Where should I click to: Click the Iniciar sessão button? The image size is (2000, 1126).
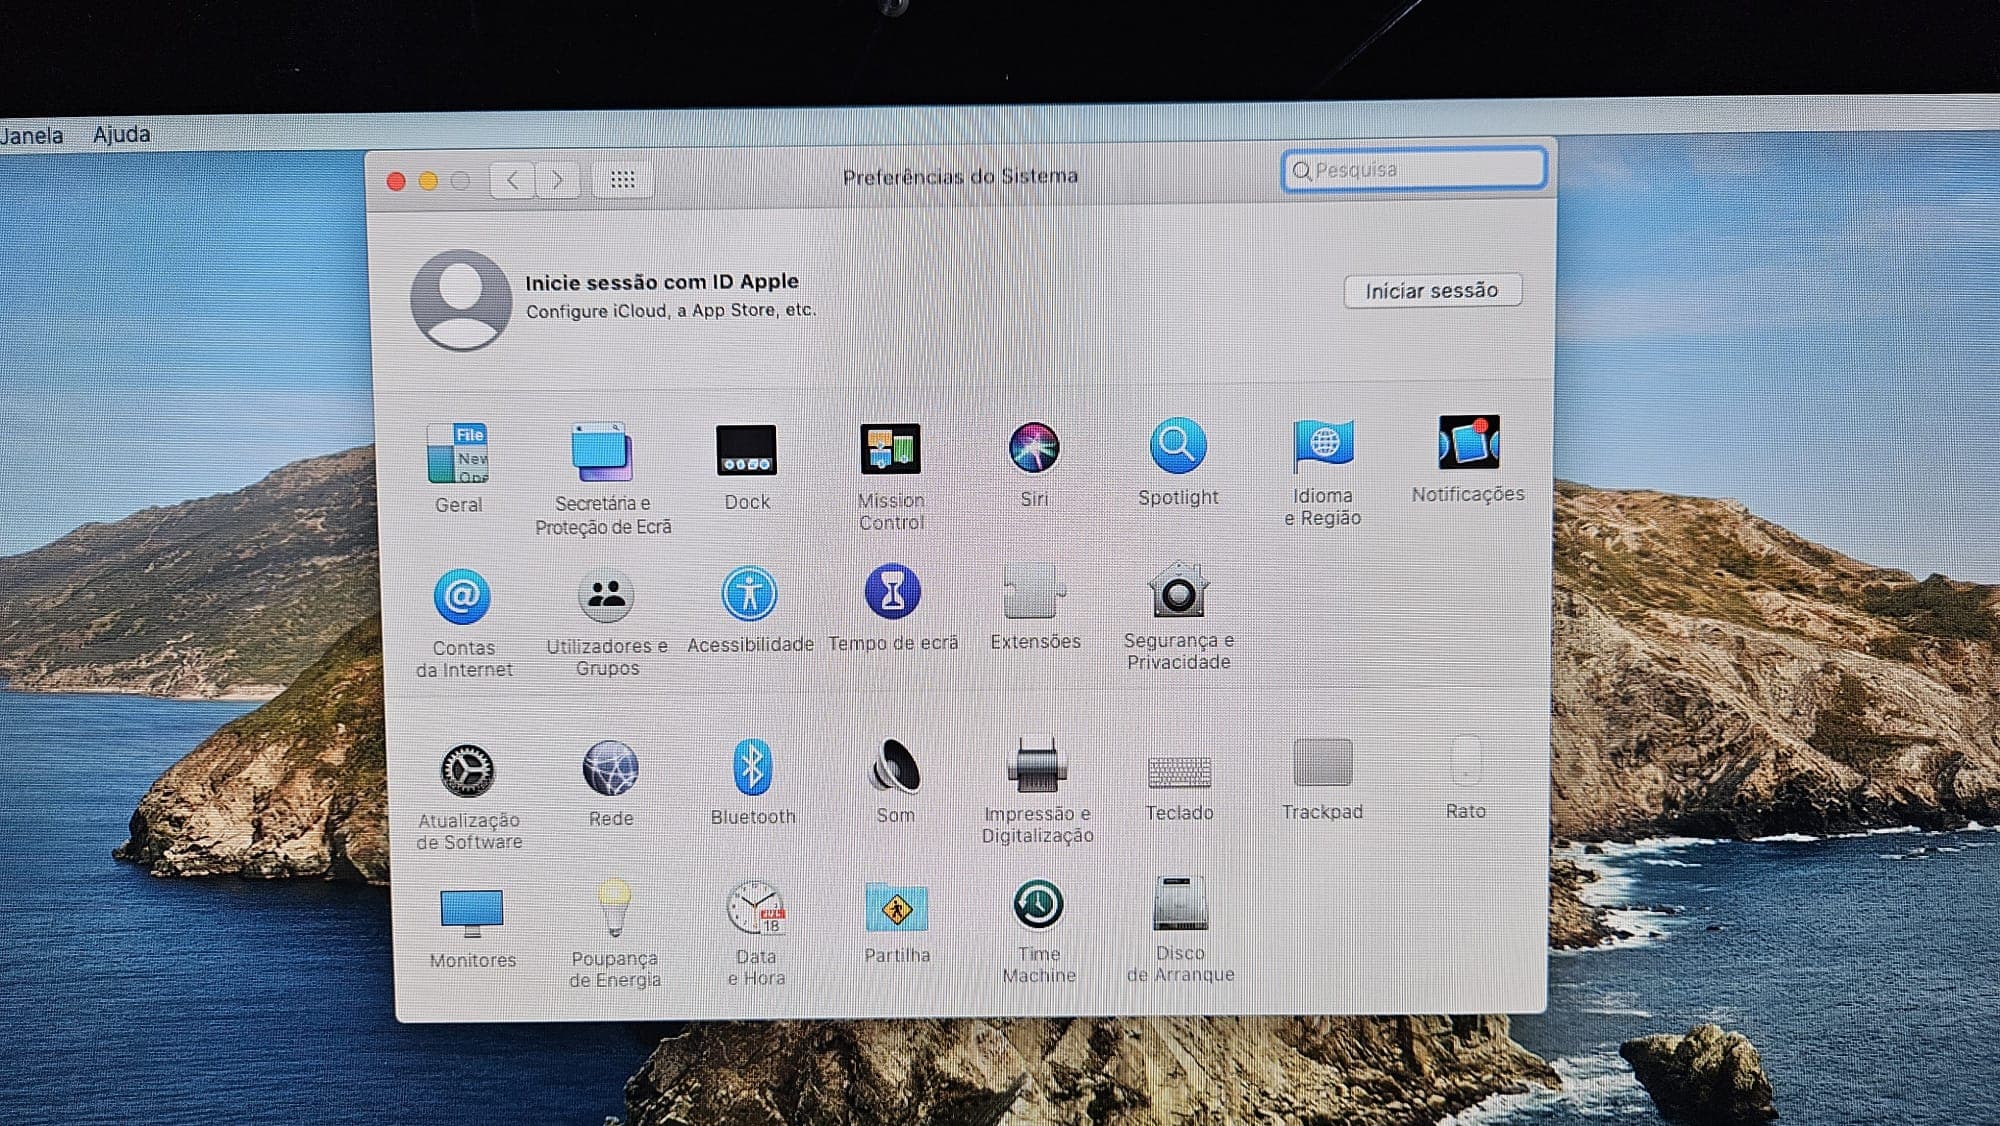1432,291
